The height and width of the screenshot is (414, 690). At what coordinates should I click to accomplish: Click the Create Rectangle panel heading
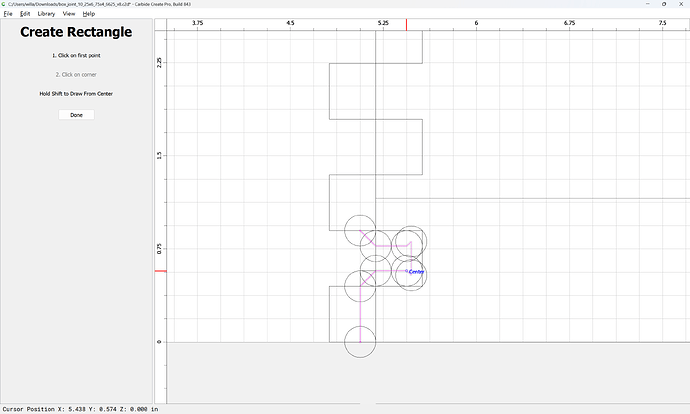pos(76,32)
